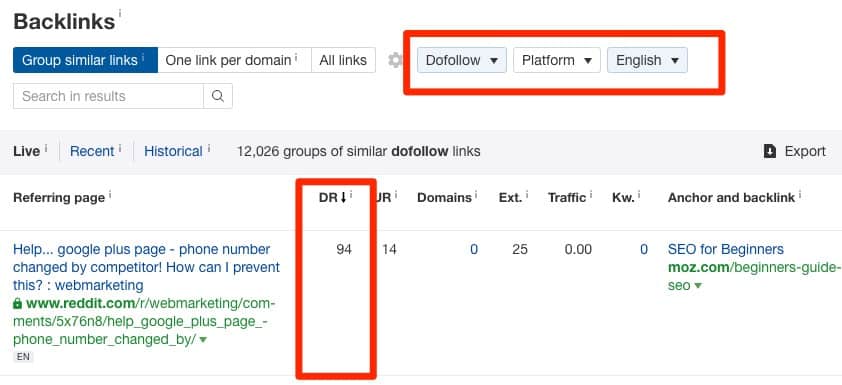Click info icon beside Traffic header
Image resolution: width=842 pixels, height=385 pixels.
click(x=590, y=194)
